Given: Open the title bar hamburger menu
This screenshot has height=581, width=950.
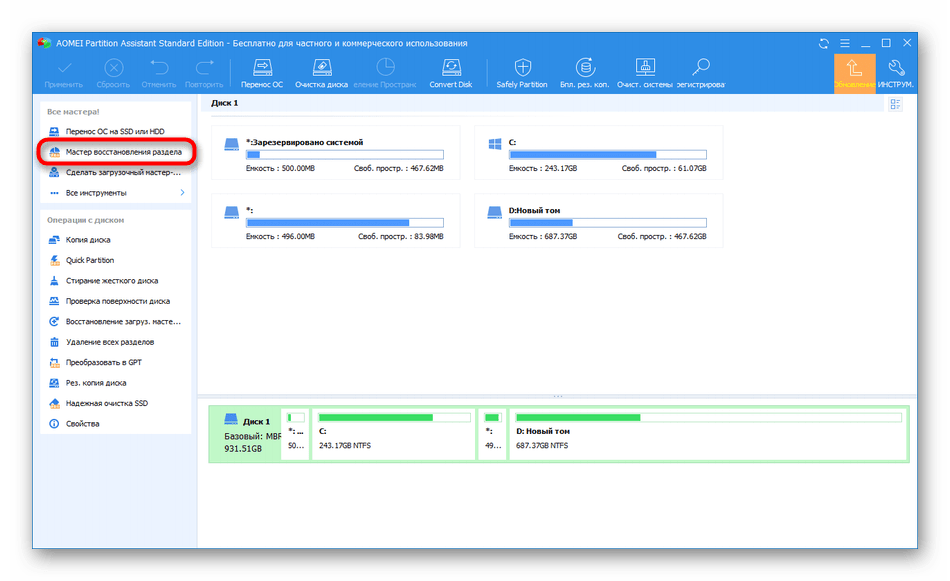Looking at the screenshot, I should pos(845,43).
